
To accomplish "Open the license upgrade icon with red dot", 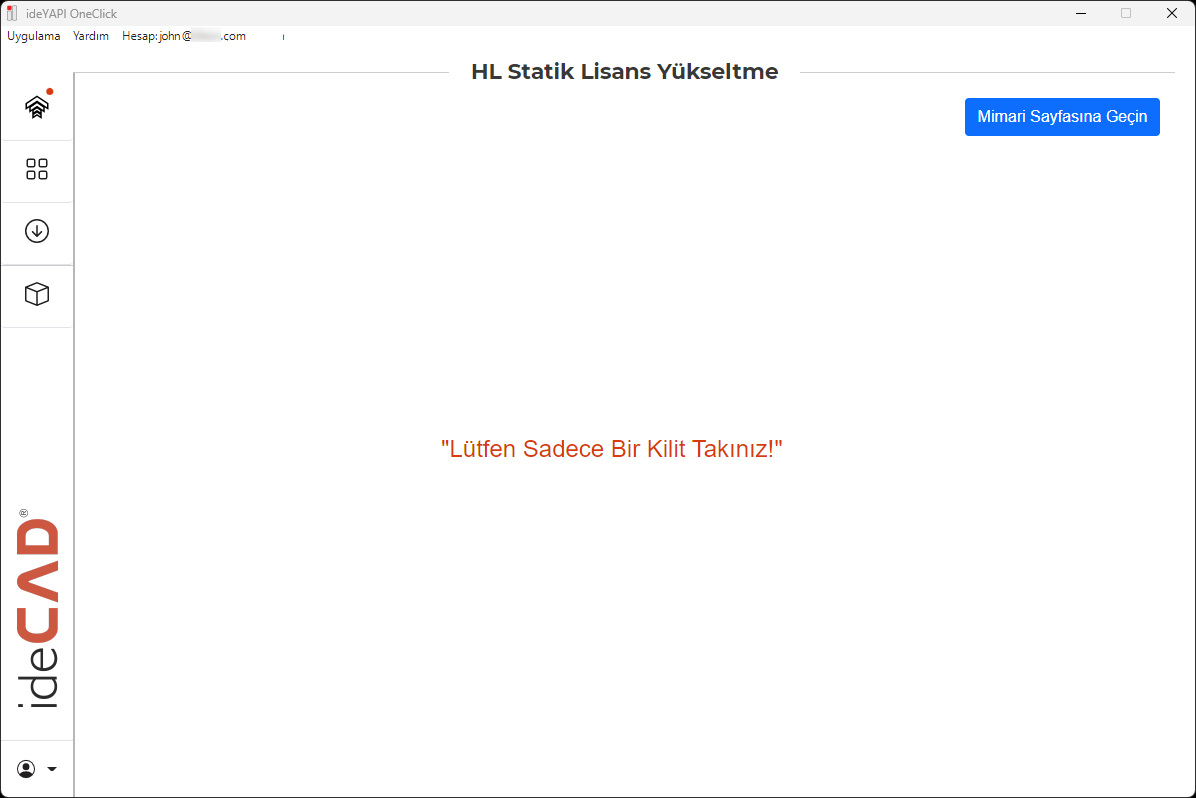I will click(37, 107).
